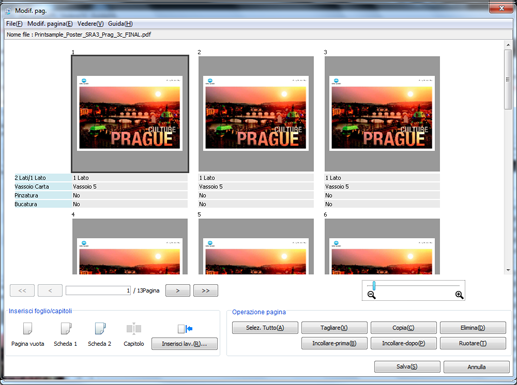Select page 5 thumbnail

click(256, 247)
